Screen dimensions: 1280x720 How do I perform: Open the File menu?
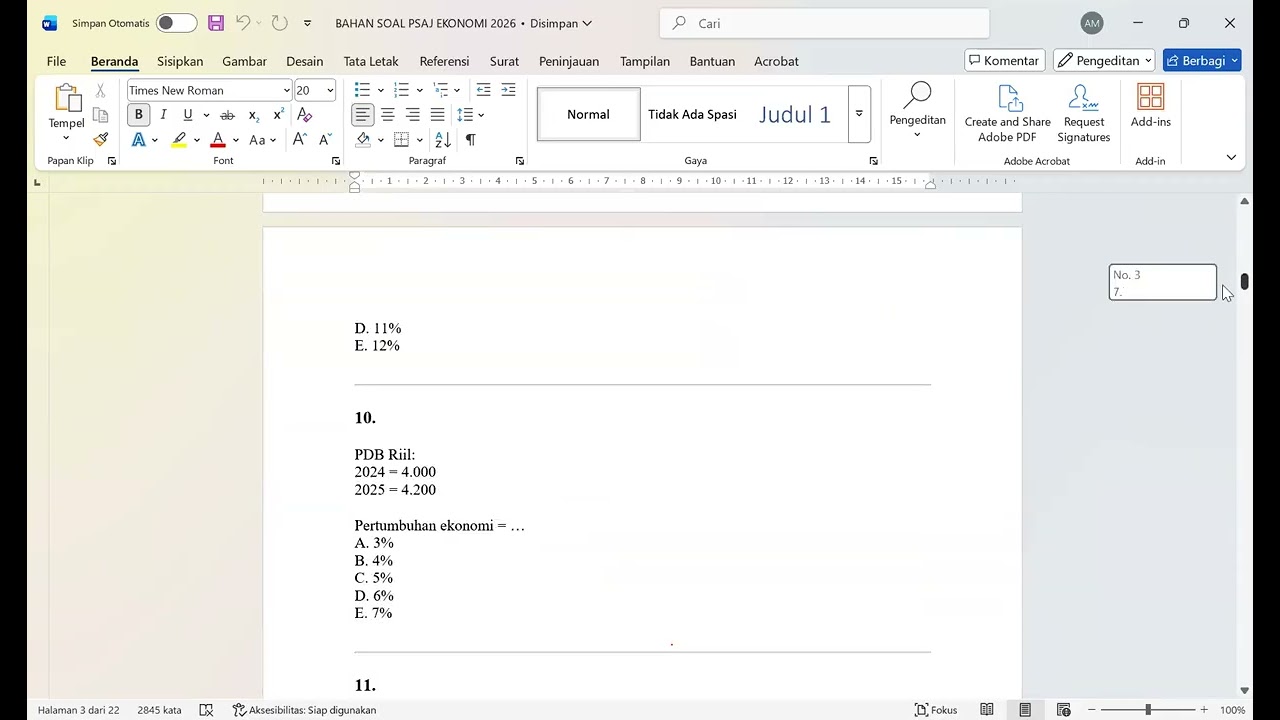pyautogui.click(x=56, y=61)
